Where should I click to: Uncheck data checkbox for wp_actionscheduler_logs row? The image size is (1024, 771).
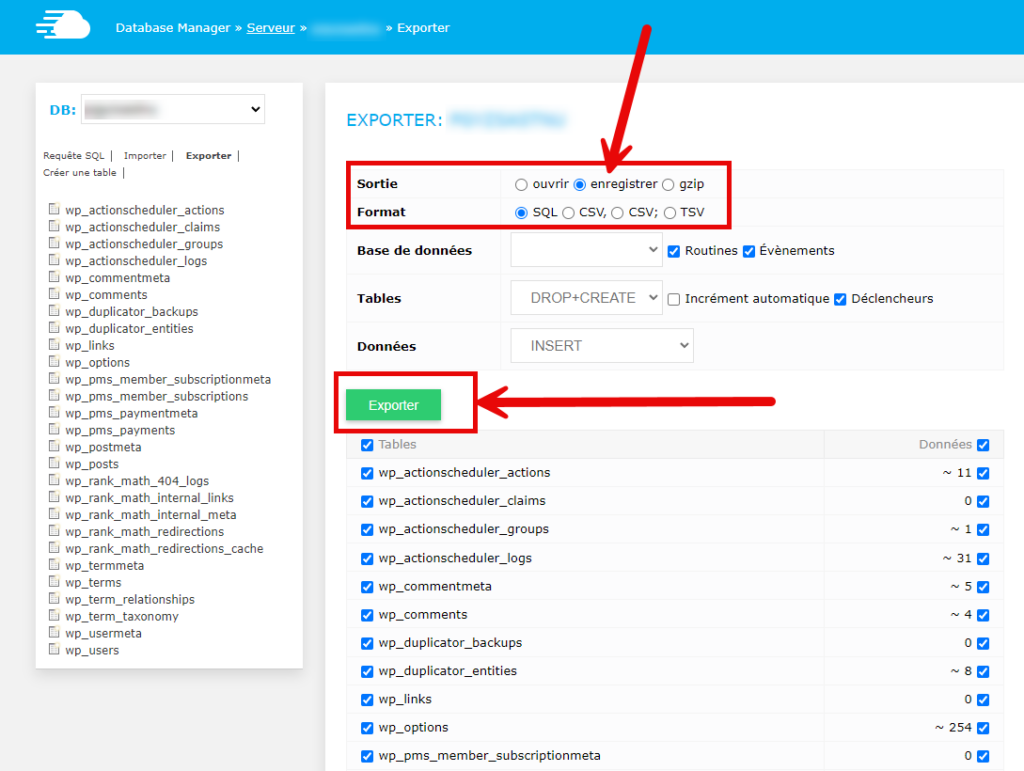tap(983, 559)
